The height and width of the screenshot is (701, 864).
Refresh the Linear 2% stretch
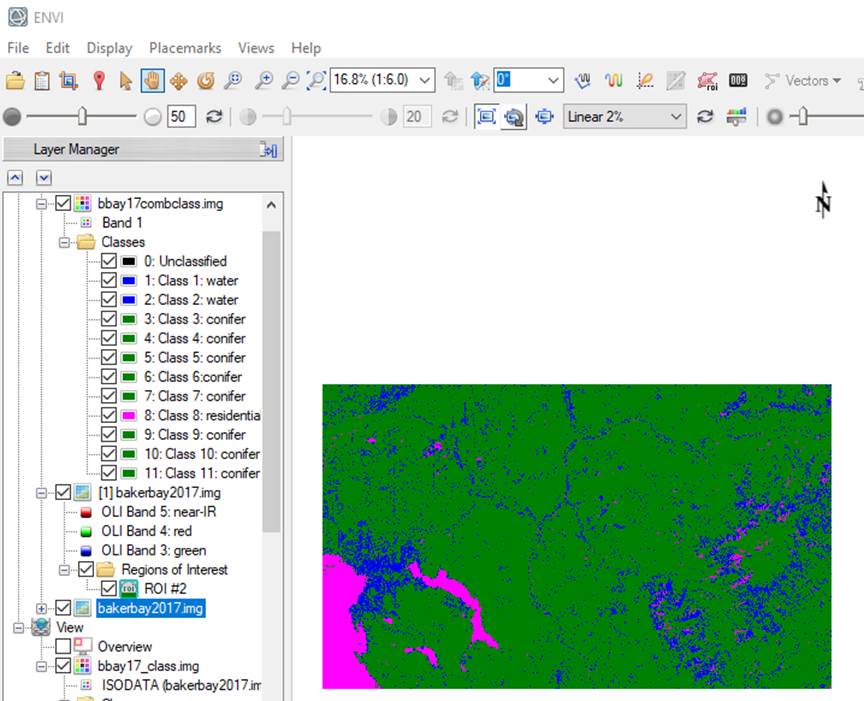[x=705, y=116]
